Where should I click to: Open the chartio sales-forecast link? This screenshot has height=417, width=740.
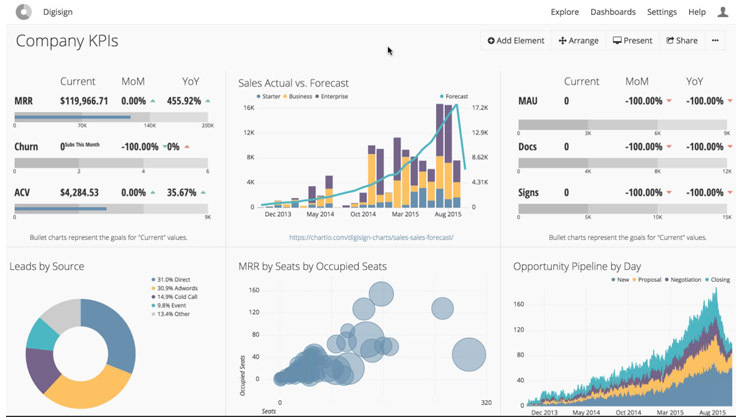click(371, 238)
